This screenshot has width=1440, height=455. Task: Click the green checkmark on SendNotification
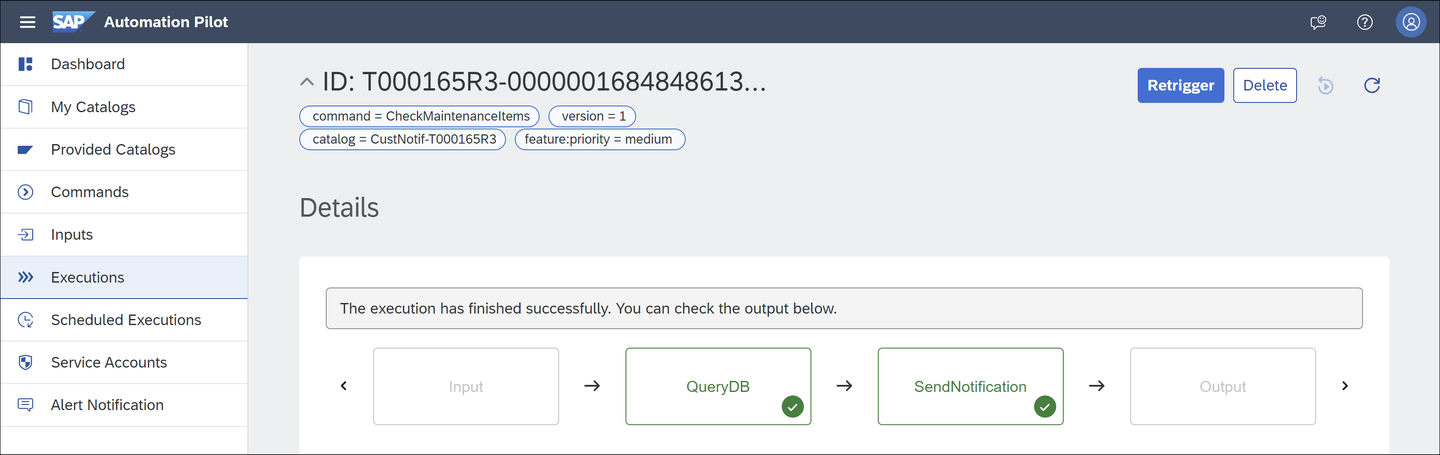1045,407
